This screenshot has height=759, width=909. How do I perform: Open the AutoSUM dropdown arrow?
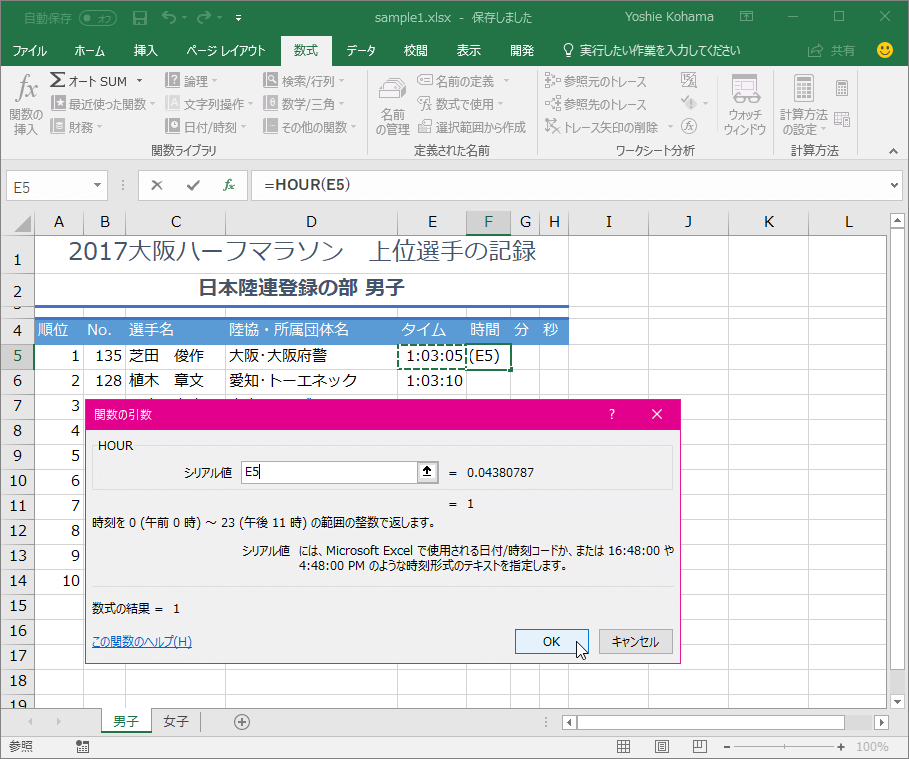(139, 81)
